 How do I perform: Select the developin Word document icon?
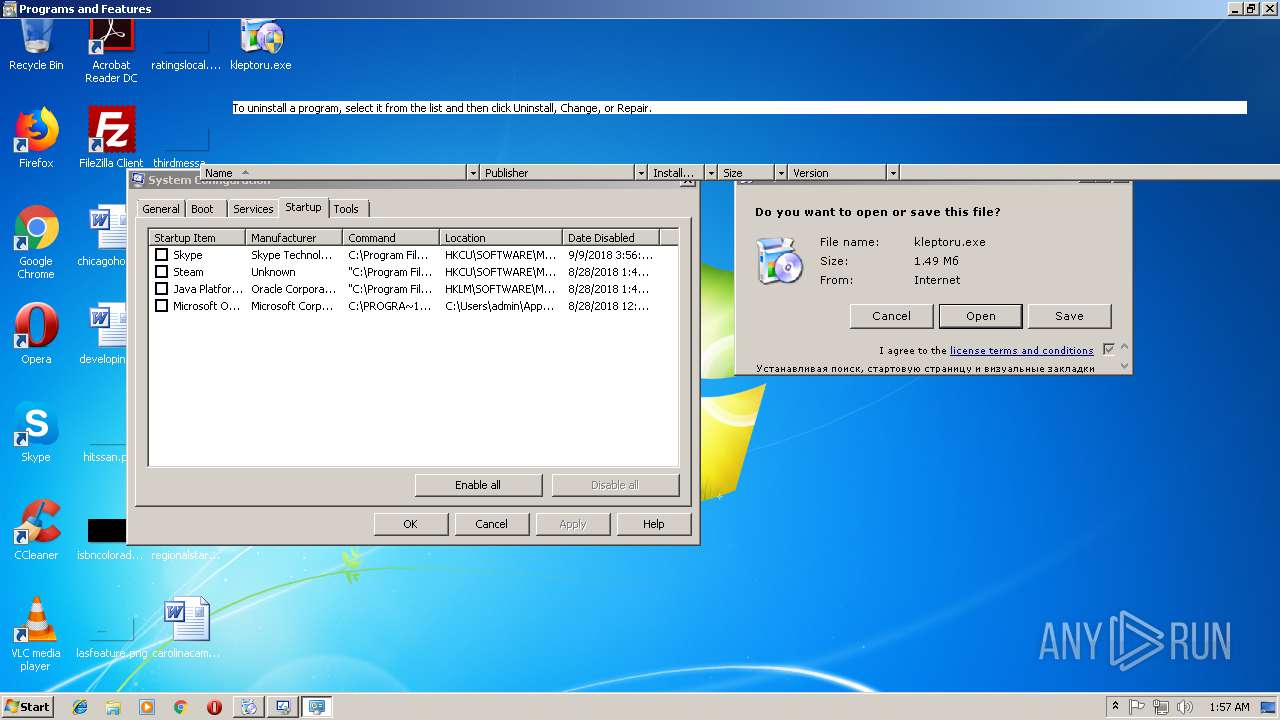pos(105,334)
